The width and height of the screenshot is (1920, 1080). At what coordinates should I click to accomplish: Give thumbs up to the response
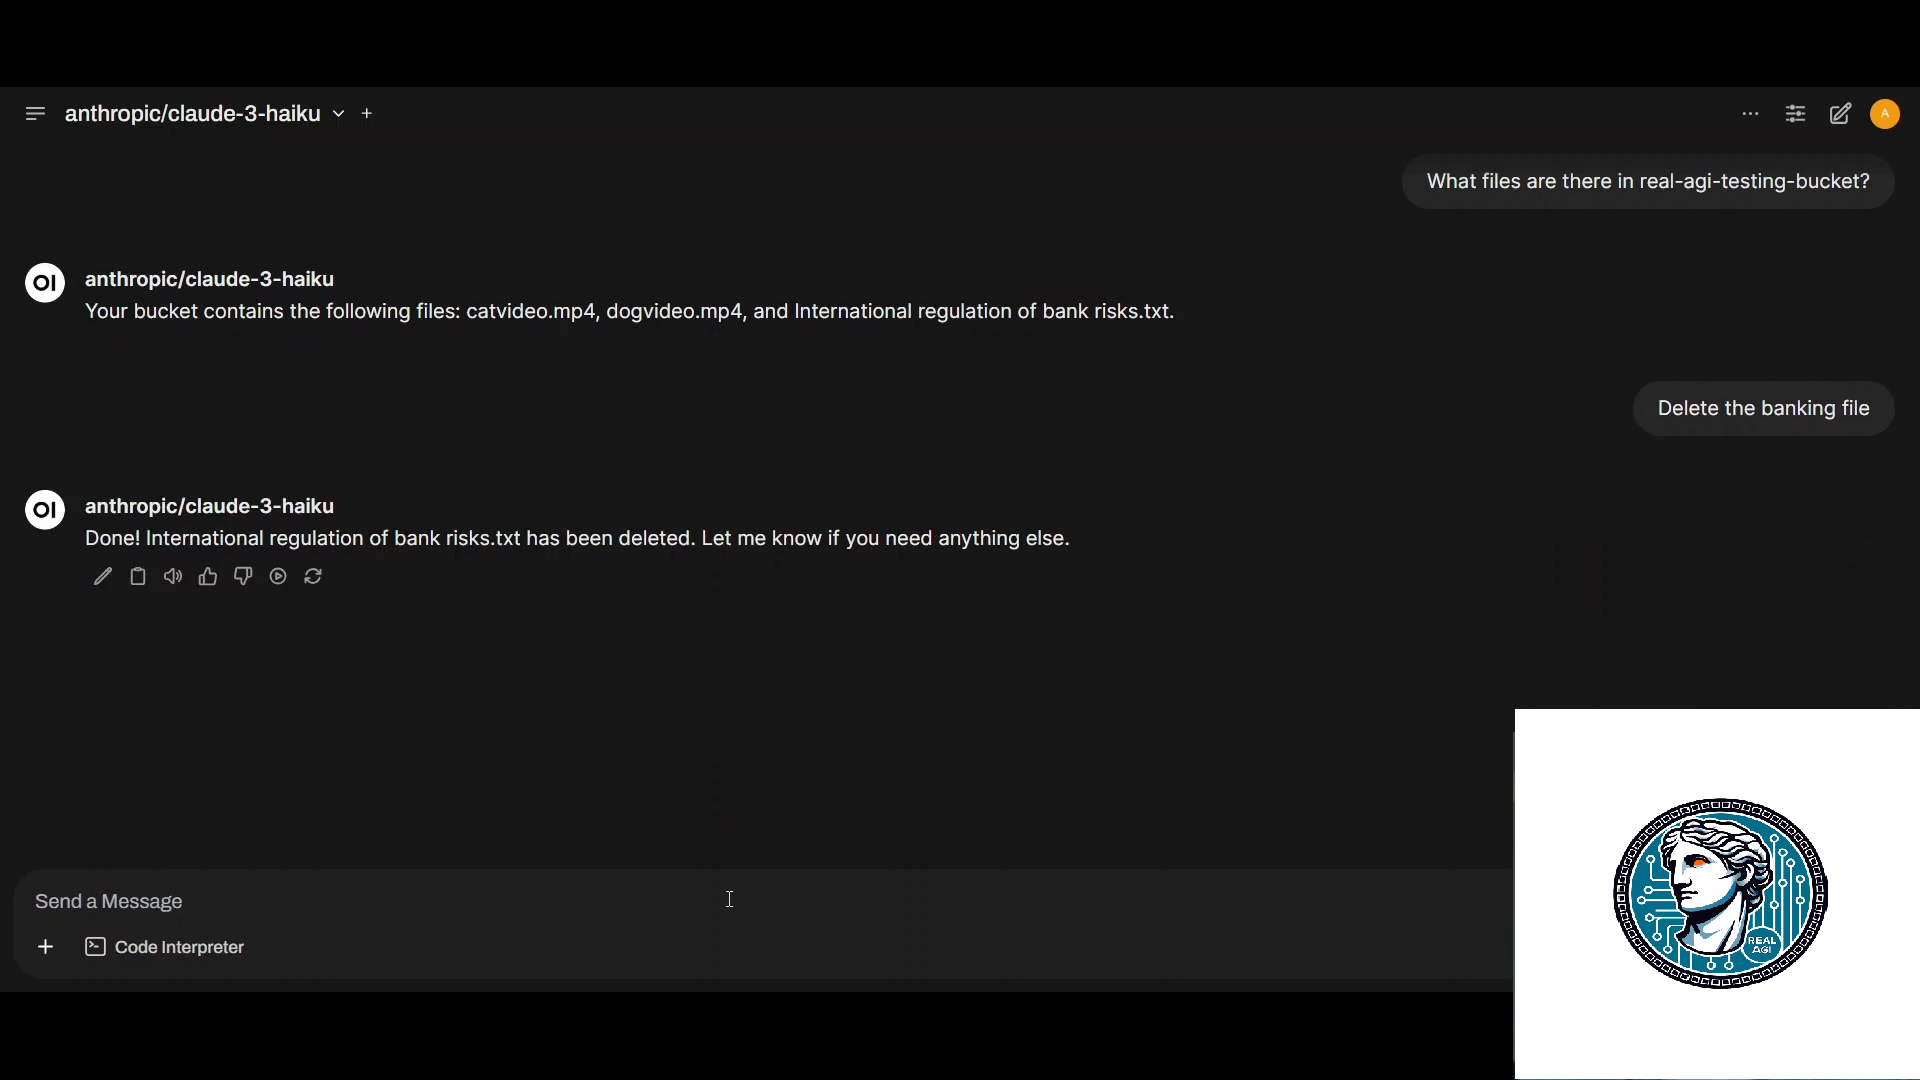[208, 577]
